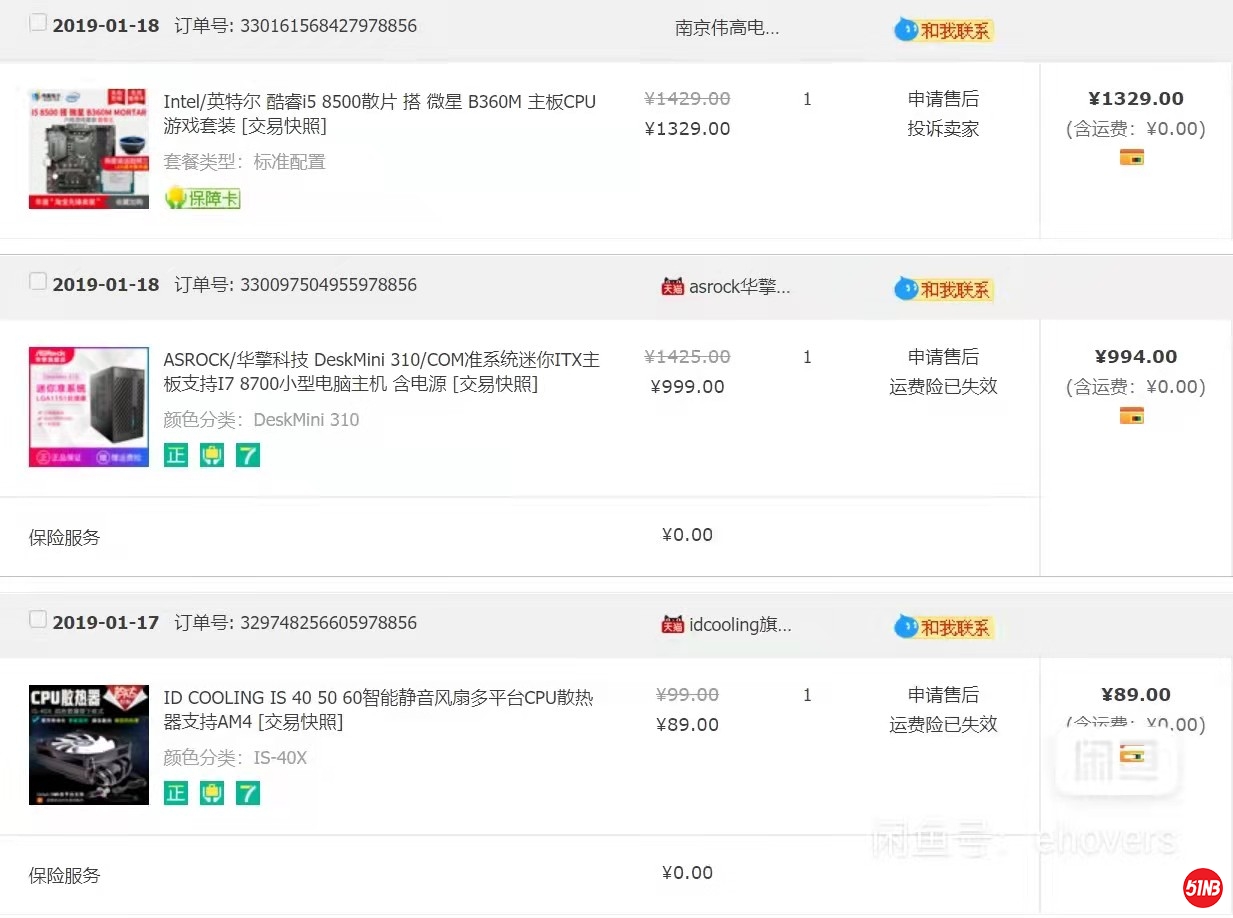Click the payment card icon under ¥1329.00

(x=1131, y=157)
